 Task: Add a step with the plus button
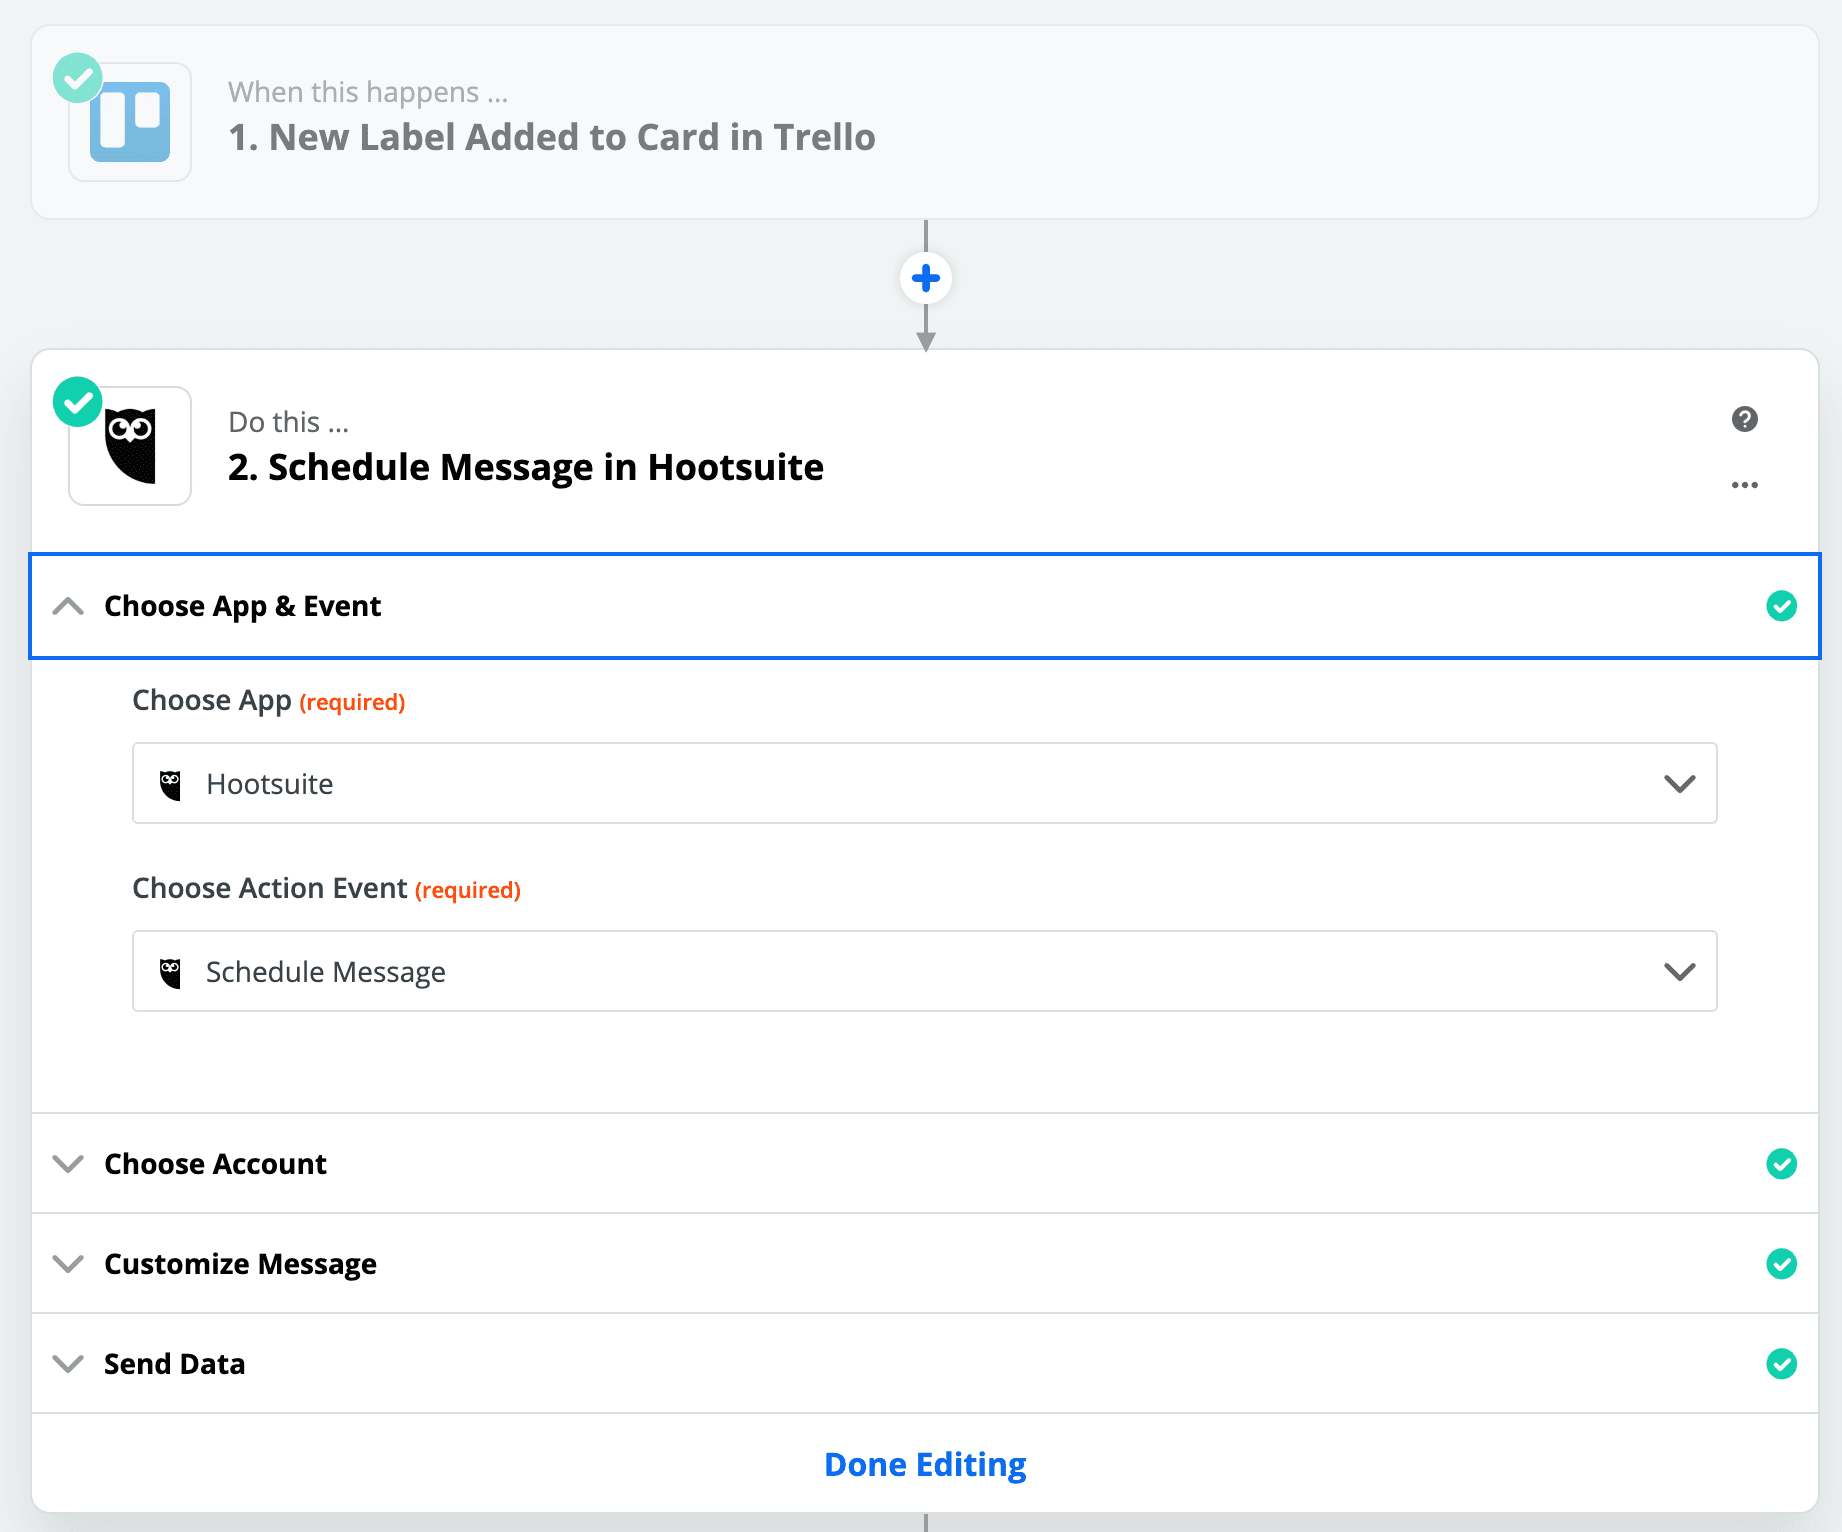pyautogui.click(x=926, y=278)
